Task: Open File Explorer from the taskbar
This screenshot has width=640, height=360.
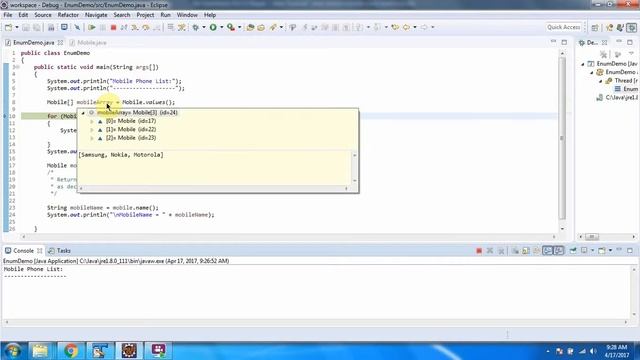Action: [40, 351]
